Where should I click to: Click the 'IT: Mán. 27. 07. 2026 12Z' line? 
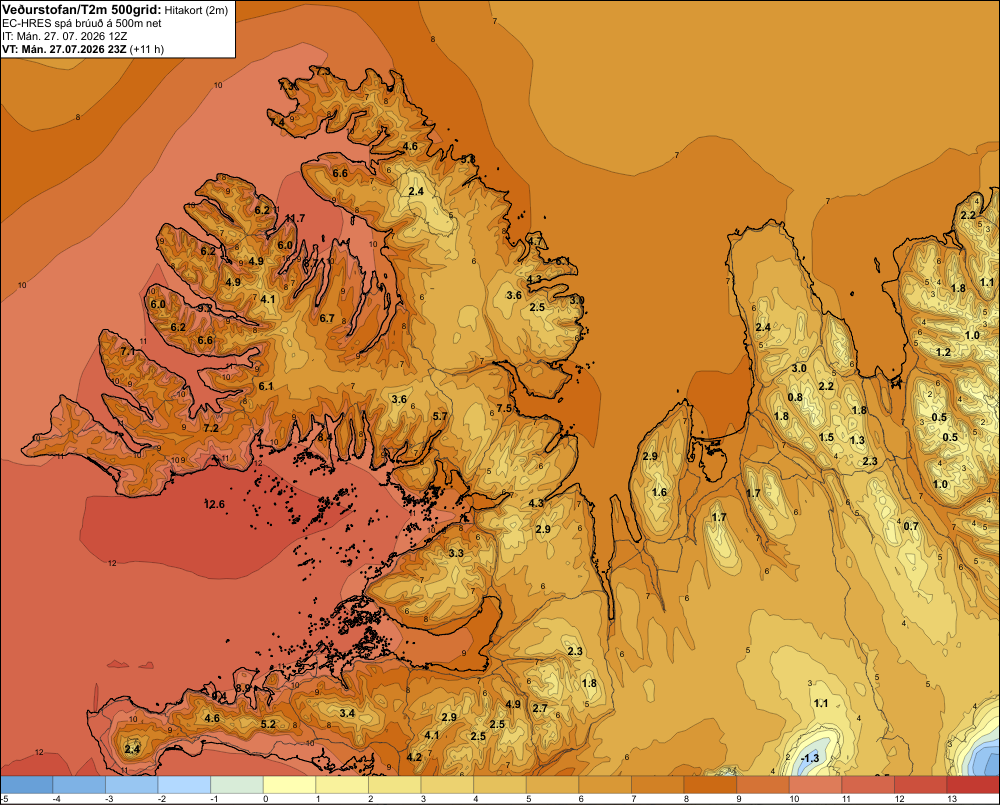64,36
